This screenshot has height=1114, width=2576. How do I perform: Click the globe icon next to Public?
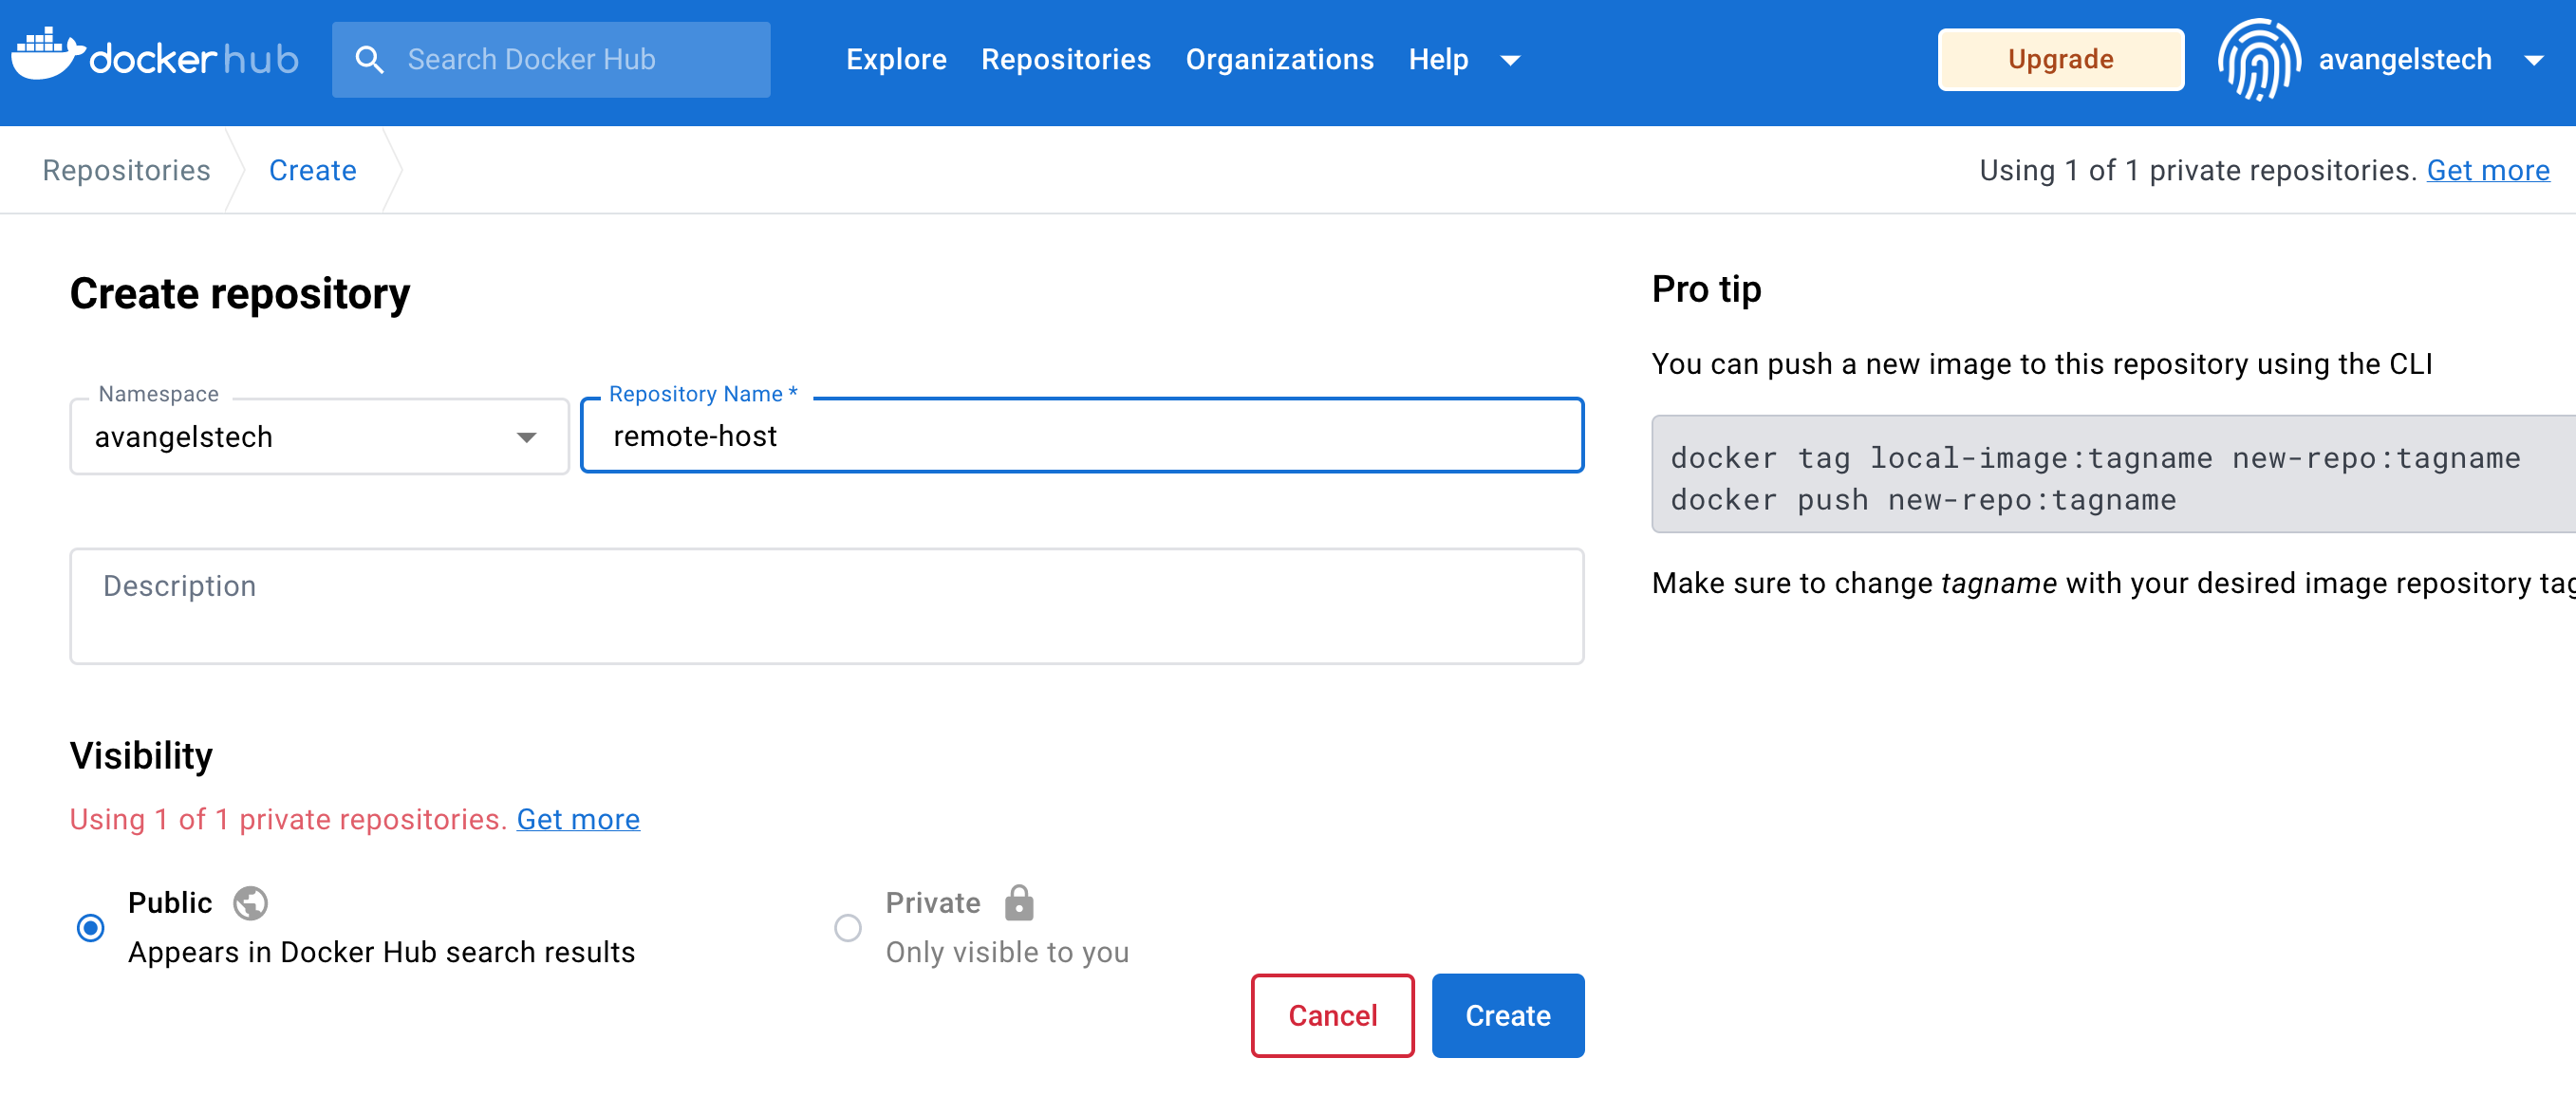250,903
